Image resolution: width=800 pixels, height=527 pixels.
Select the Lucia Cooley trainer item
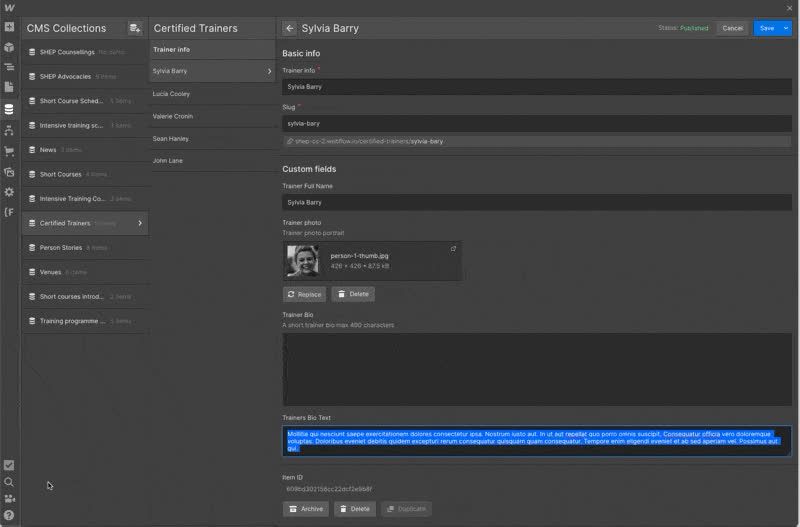171,94
